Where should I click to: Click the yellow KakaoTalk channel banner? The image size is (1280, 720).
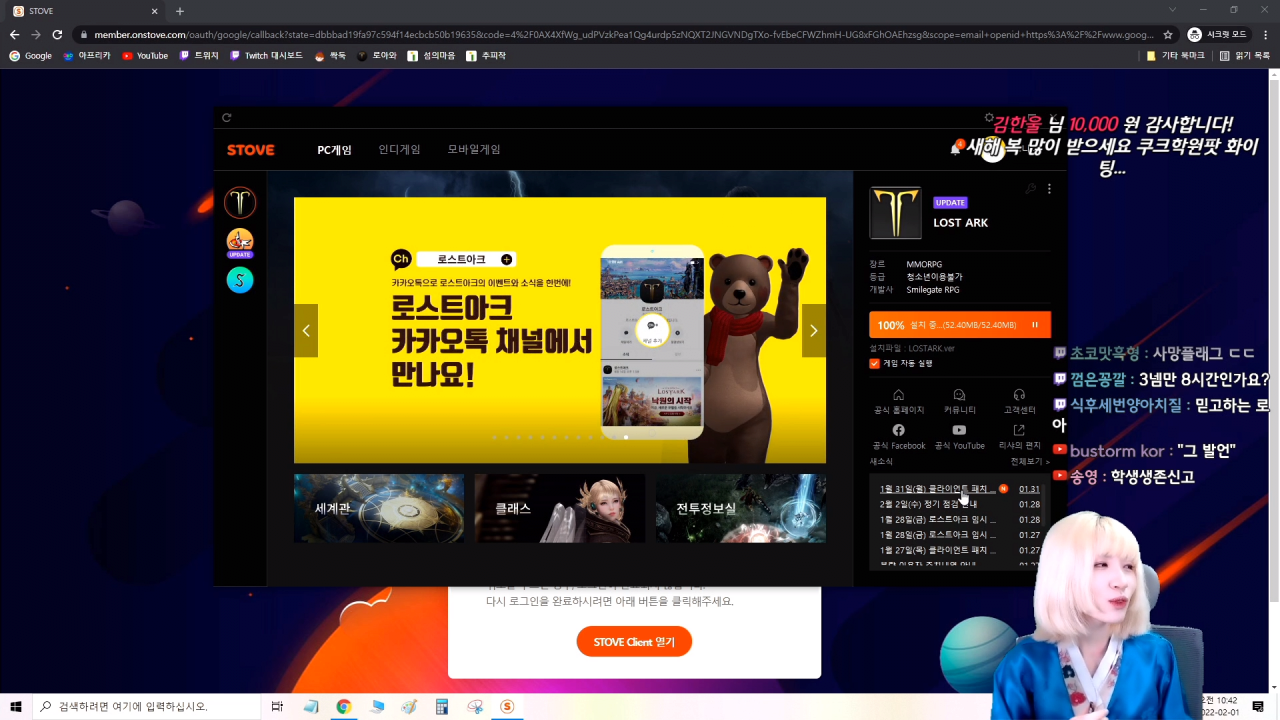click(x=560, y=330)
